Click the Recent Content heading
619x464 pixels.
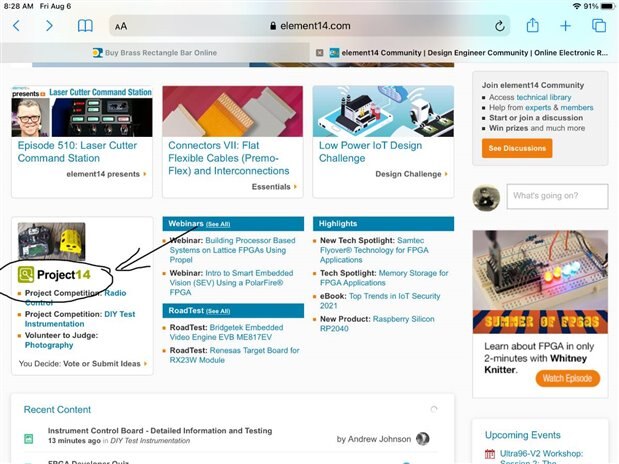(57, 410)
